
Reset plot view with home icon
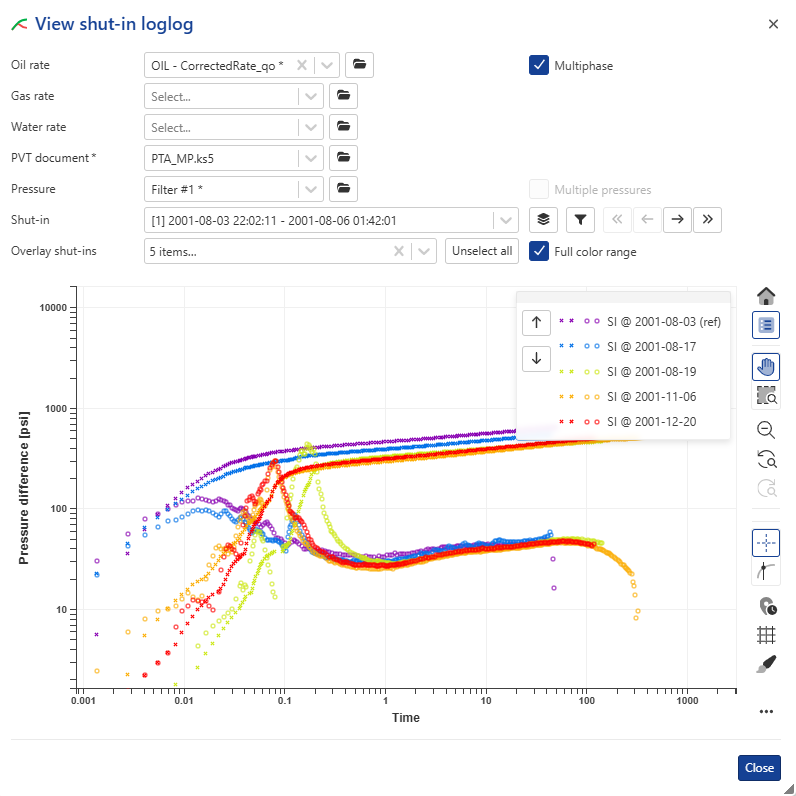tap(766, 296)
